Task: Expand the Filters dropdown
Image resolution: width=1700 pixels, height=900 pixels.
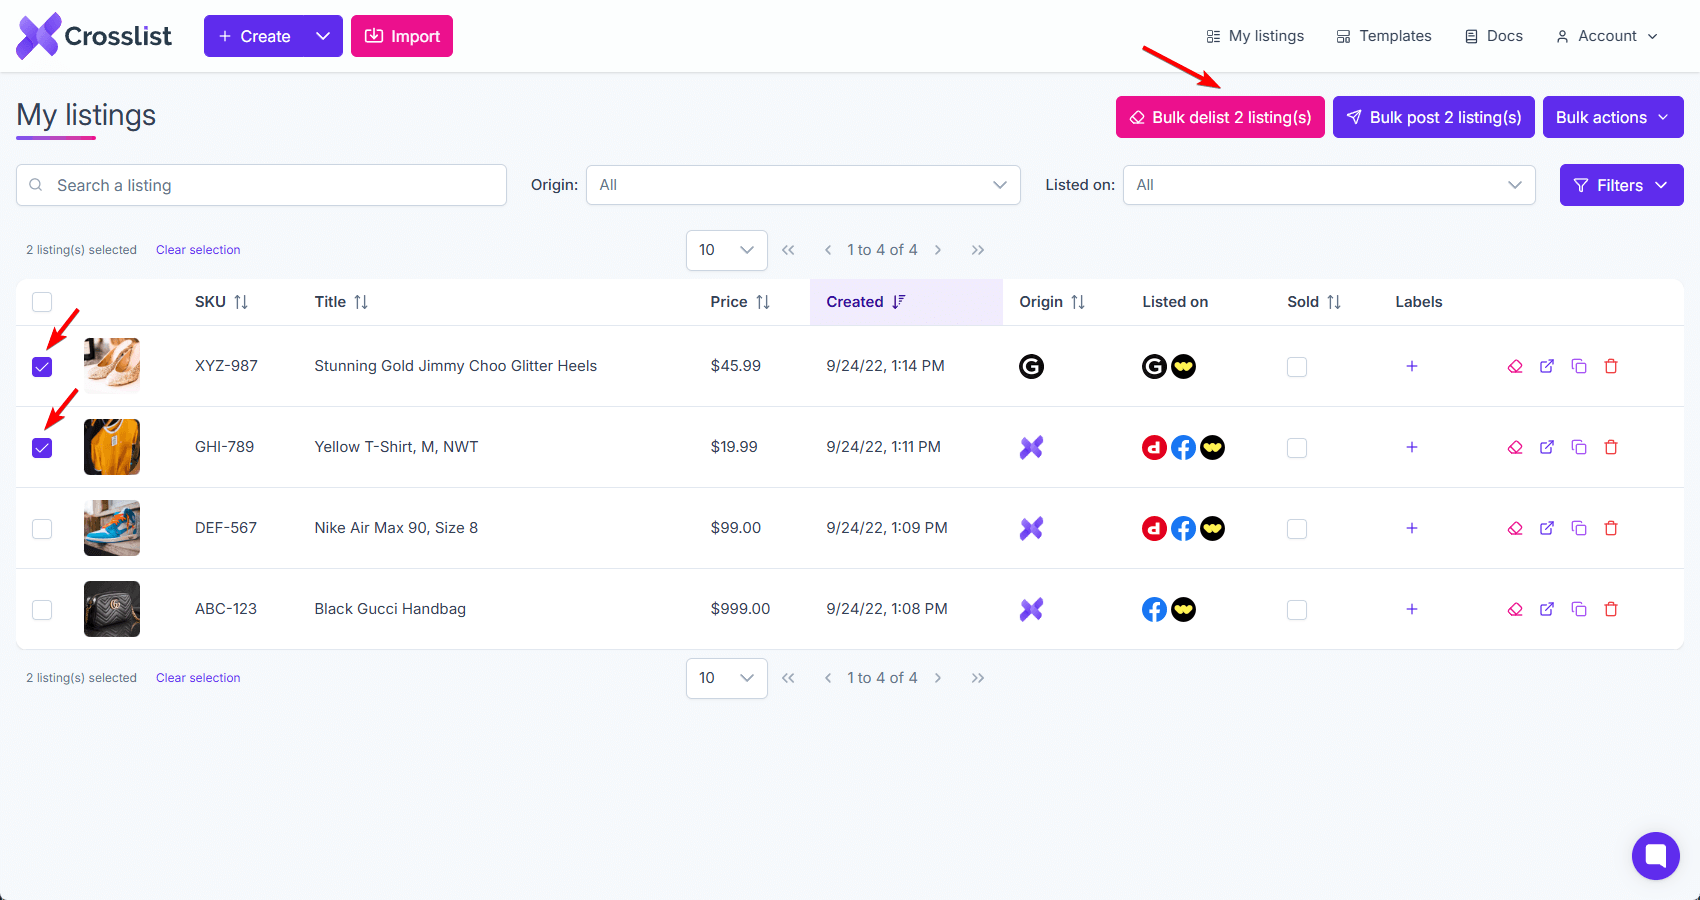Action: click(1622, 185)
